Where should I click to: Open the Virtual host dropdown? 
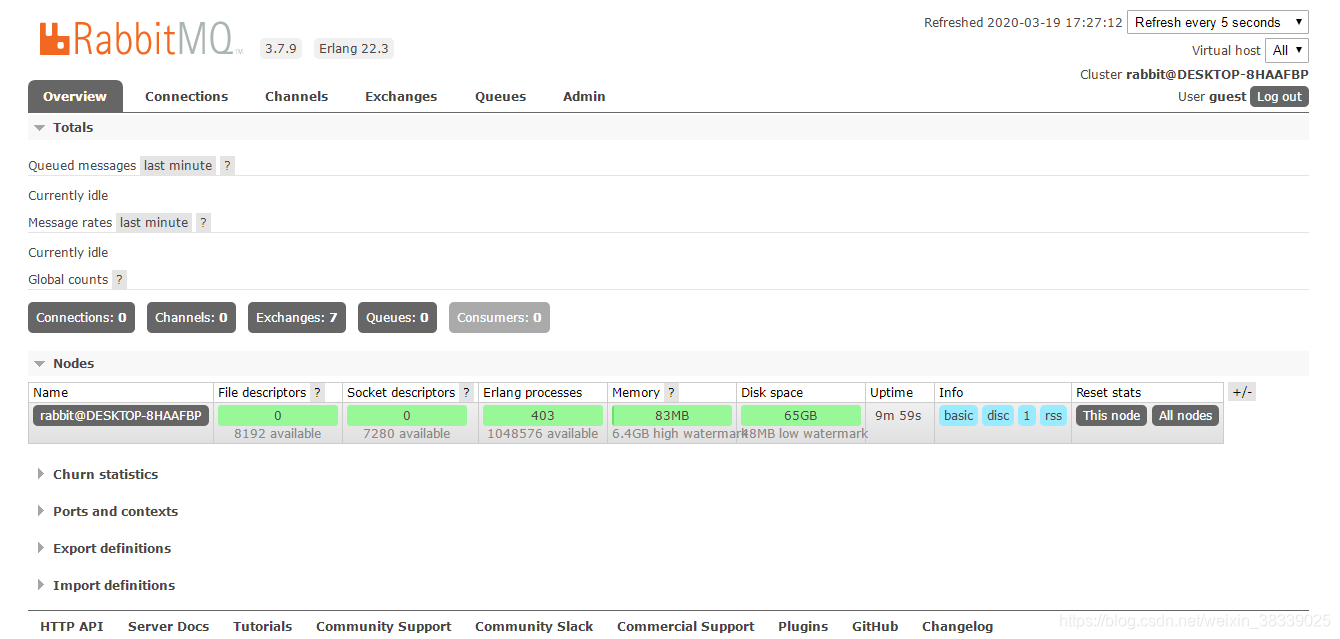pyautogui.click(x=1287, y=50)
